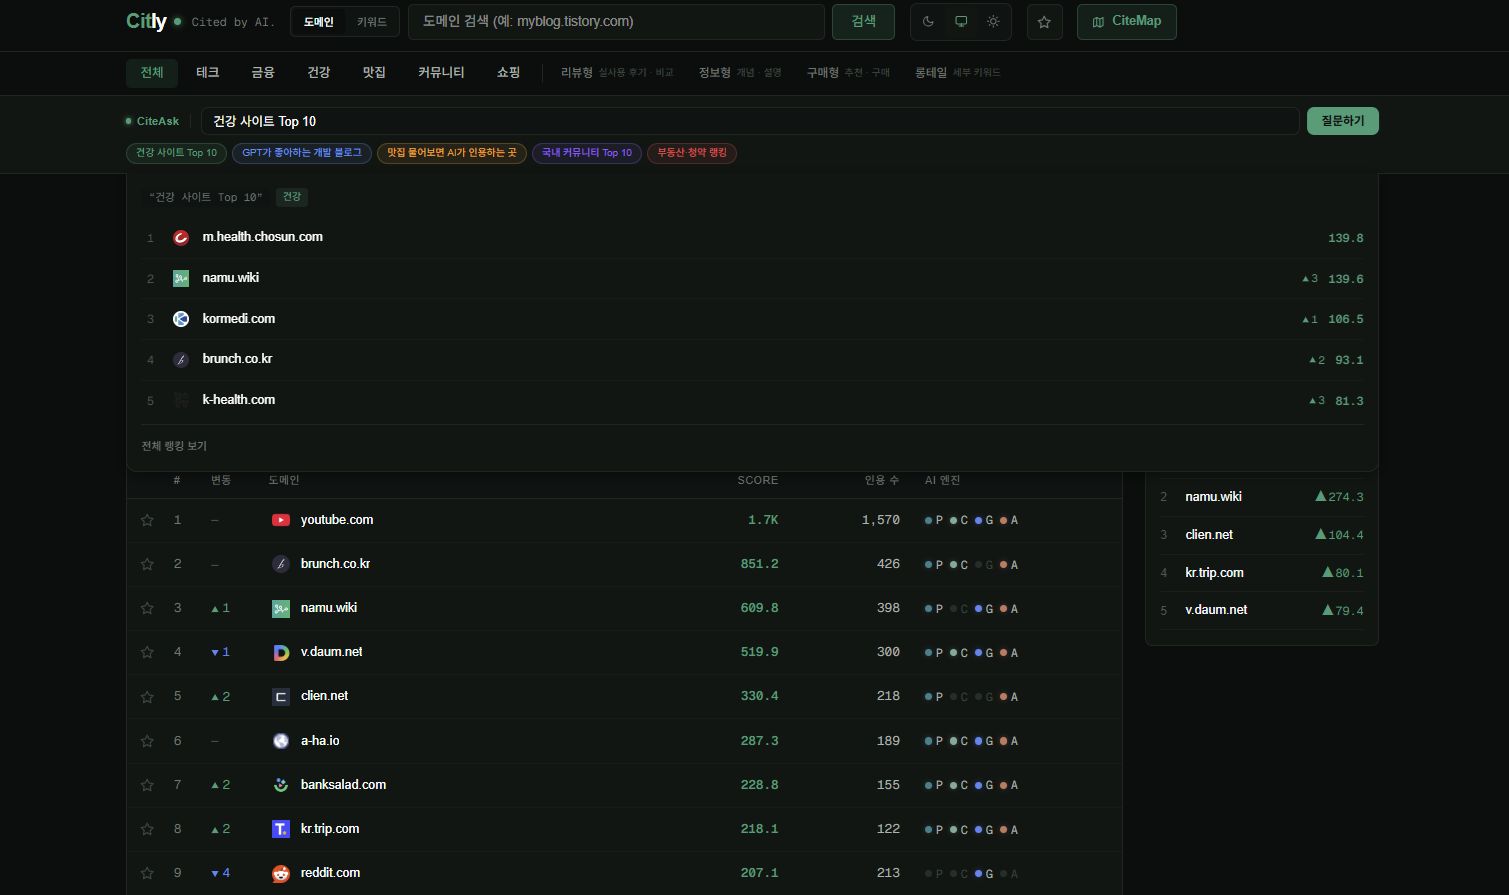1509x895 pixels.
Task: Select the 건강 category tab
Action: (x=318, y=73)
